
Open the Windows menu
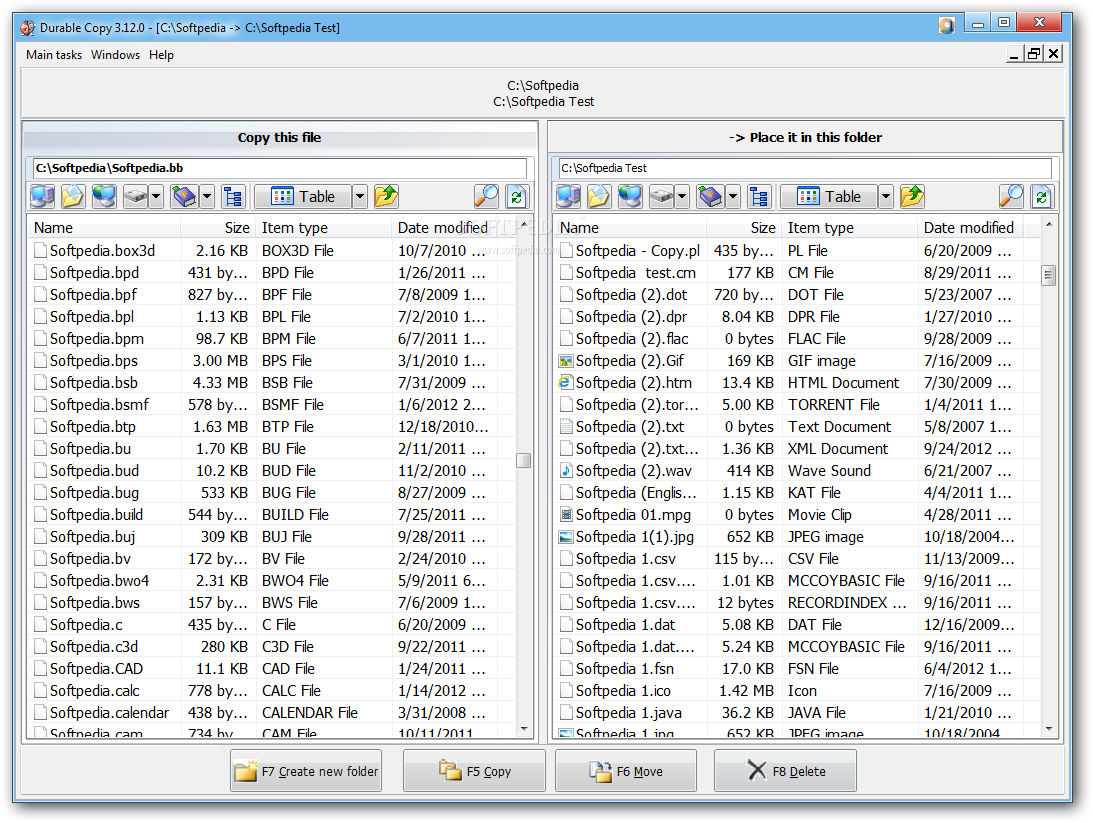115,55
